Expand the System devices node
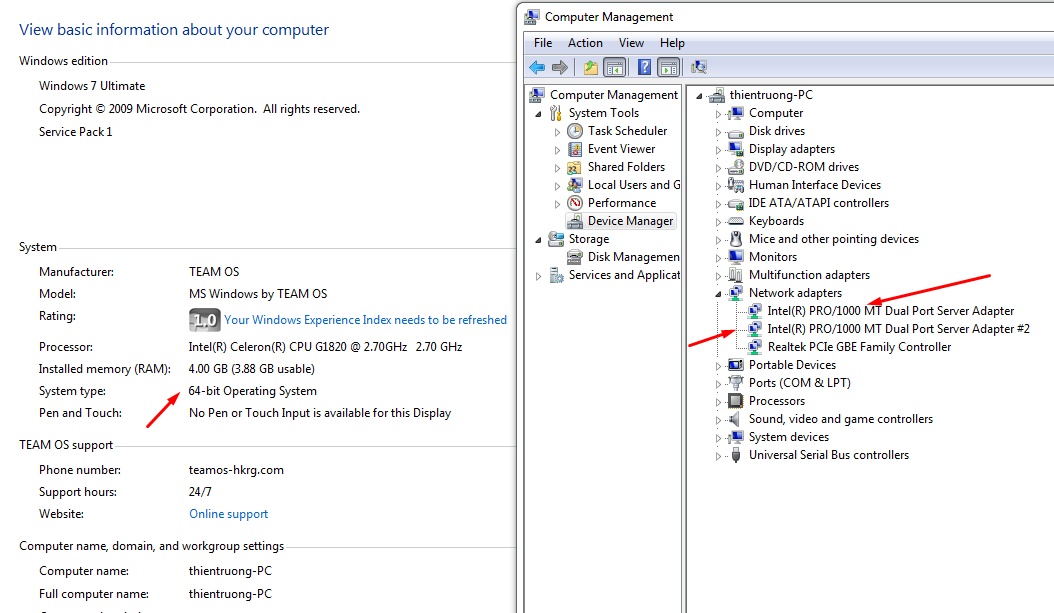Viewport: 1054px width, 613px height. tap(718, 438)
